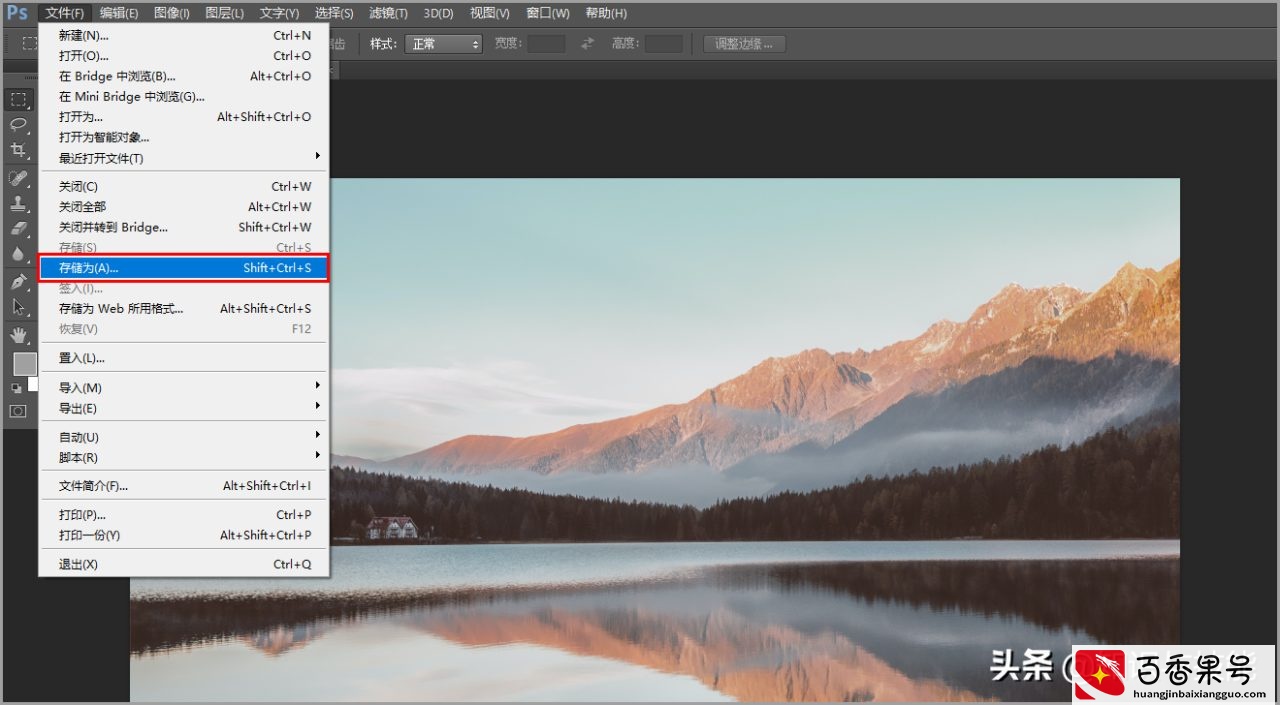
Task: Expand the 自动(U) submenu
Action: click(x=183, y=437)
